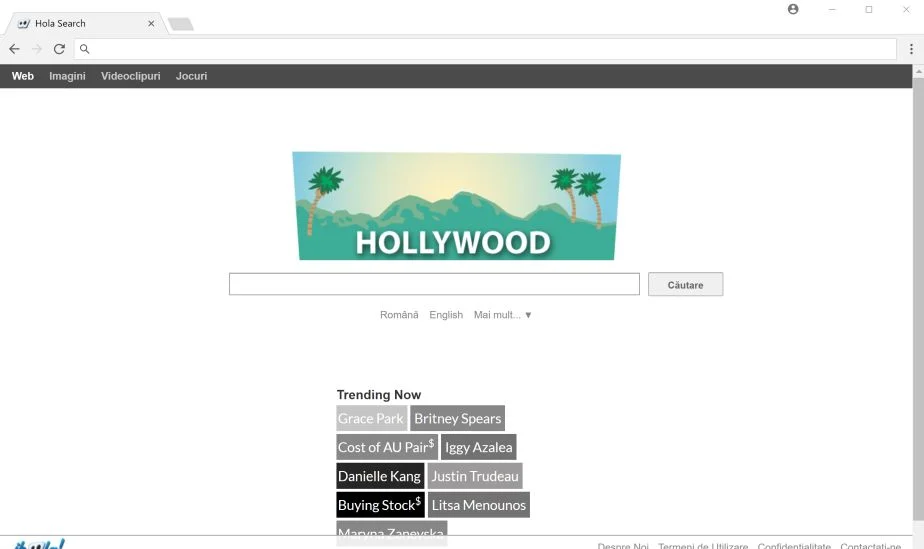Screen dimensions: 924x549
Task: Maximize the browser window
Action: coord(869,9)
